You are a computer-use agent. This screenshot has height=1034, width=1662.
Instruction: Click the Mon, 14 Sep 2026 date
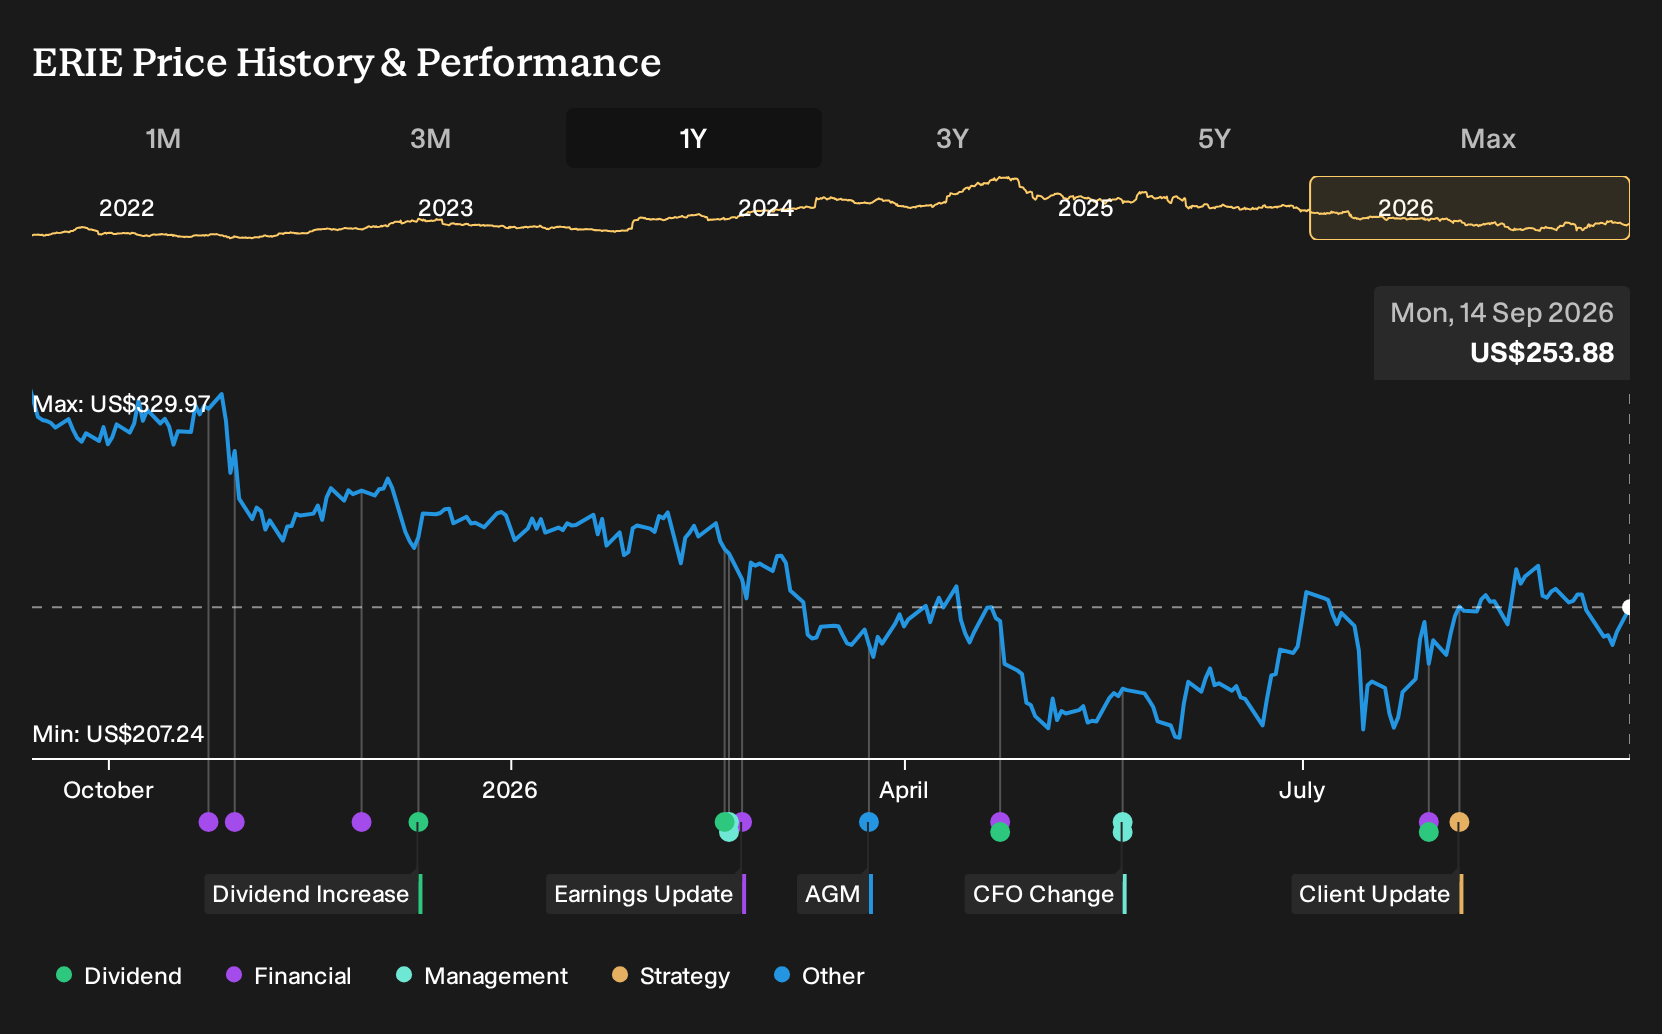(1502, 313)
